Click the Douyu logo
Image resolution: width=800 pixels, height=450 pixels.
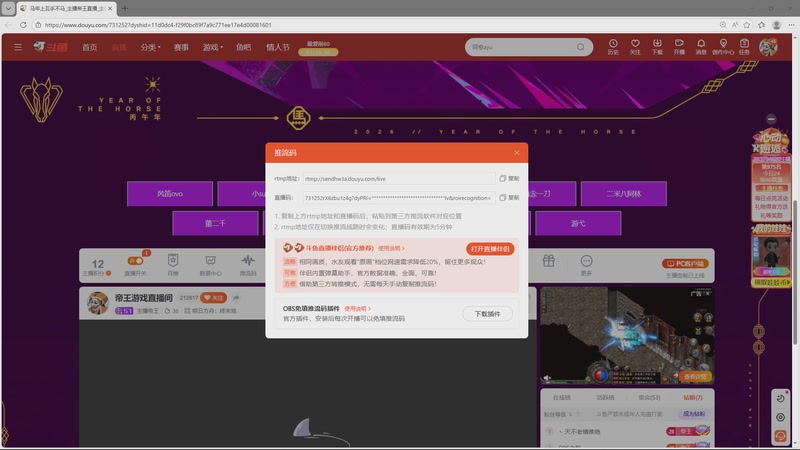[51, 47]
